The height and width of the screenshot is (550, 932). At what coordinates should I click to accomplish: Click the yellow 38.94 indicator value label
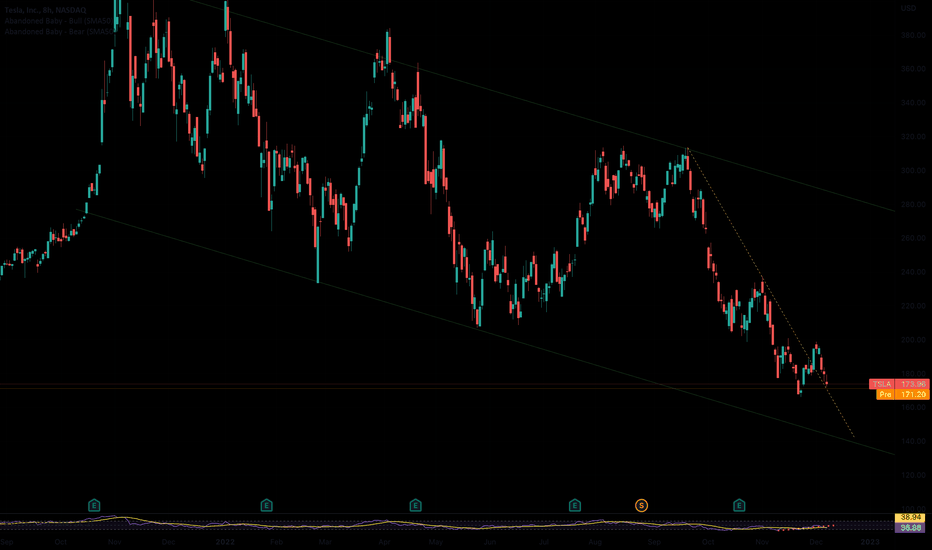910,518
